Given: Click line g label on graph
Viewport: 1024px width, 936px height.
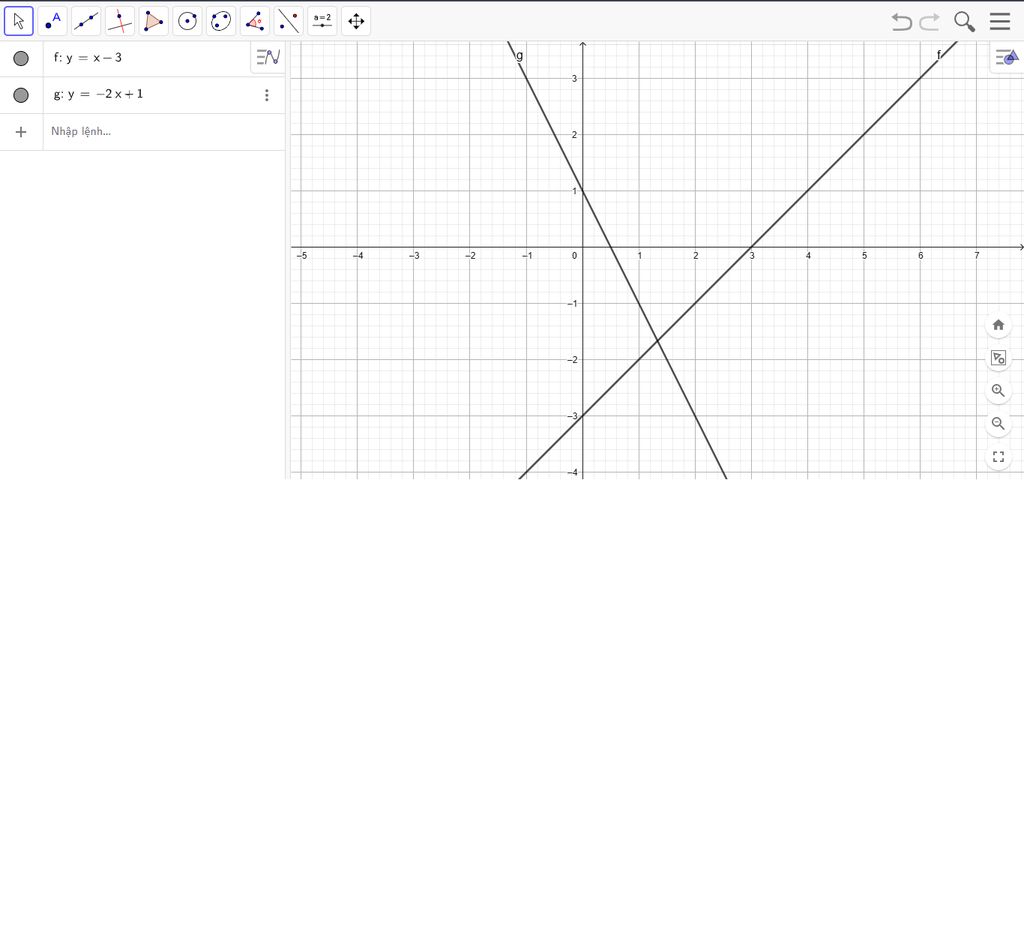Looking at the screenshot, I should [x=520, y=56].
